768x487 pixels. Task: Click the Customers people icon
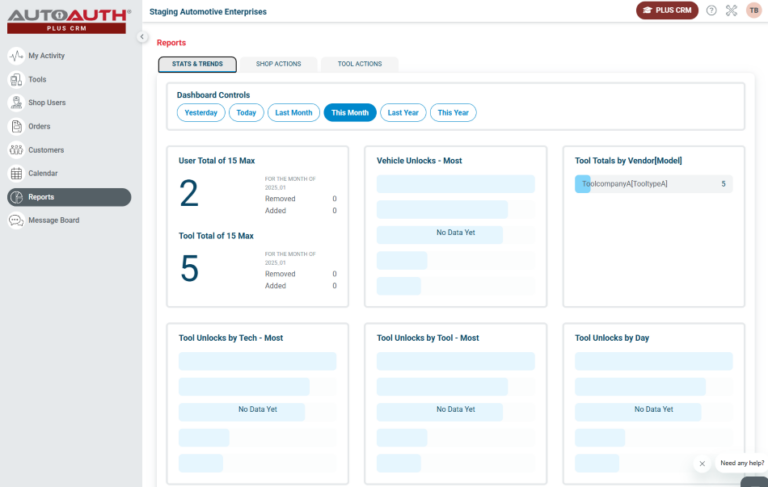(16, 150)
